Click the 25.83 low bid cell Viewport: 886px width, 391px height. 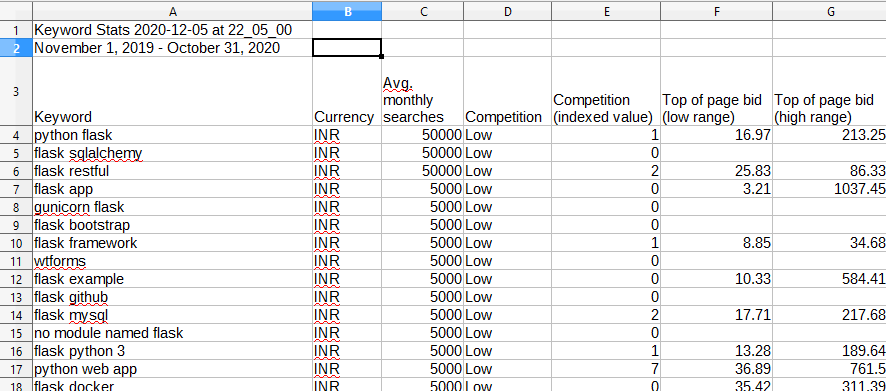click(716, 171)
